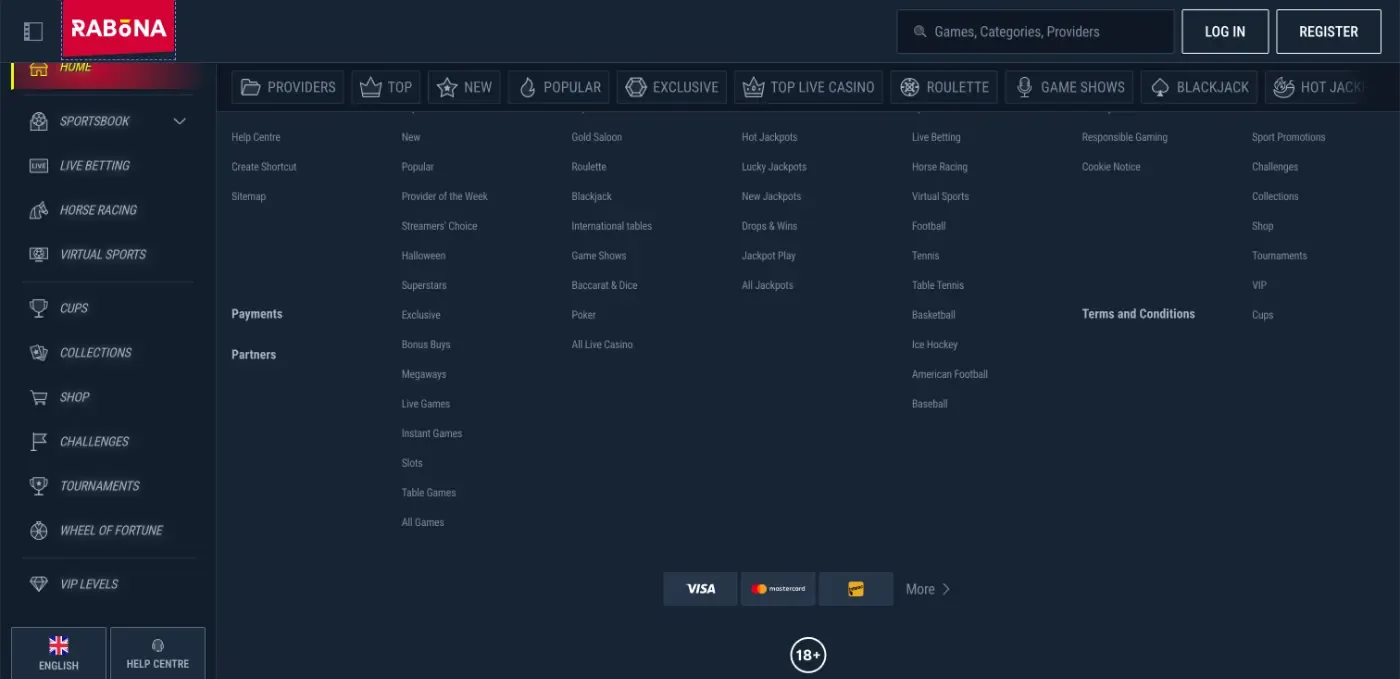Viewport: 1400px width, 679px height.
Task: Click the 18+ age restriction badge
Action: [x=807, y=655]
